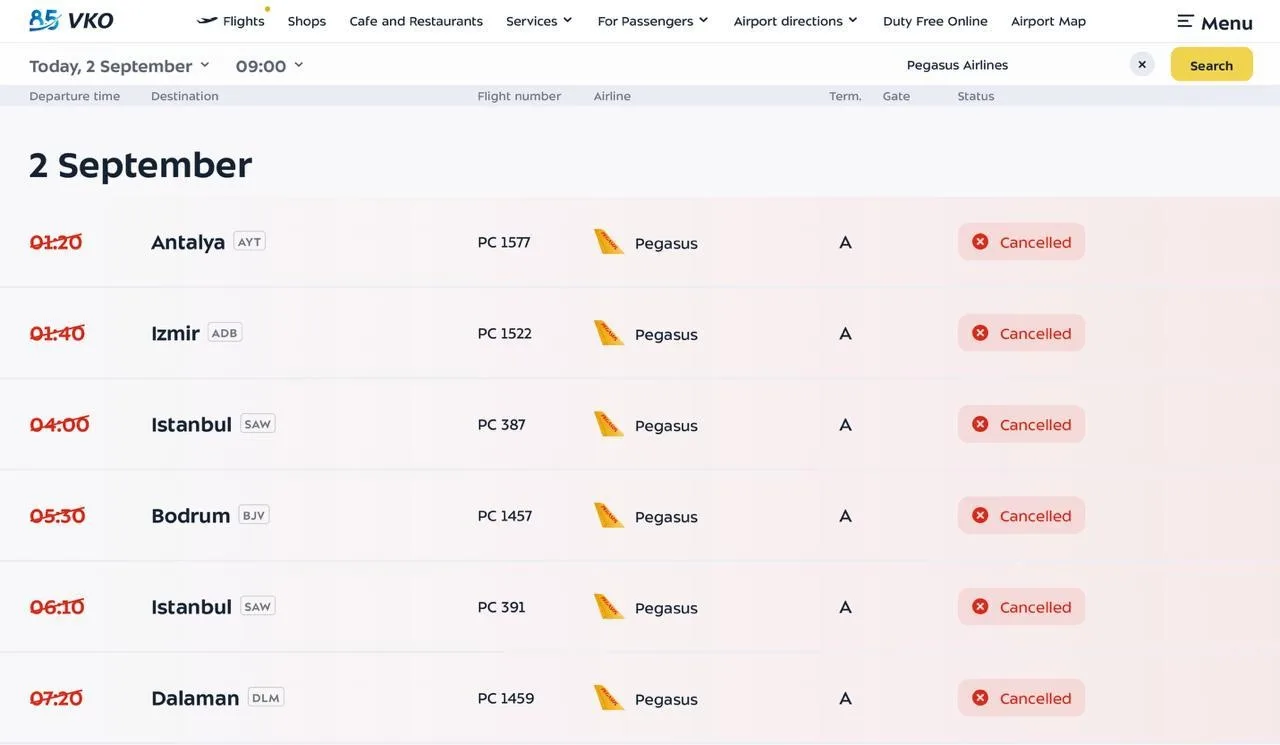1280x745 pixels.
Task: Click Pegasus logo in PC 387 row
Action: pyautogui.click(x=608, y=424)
